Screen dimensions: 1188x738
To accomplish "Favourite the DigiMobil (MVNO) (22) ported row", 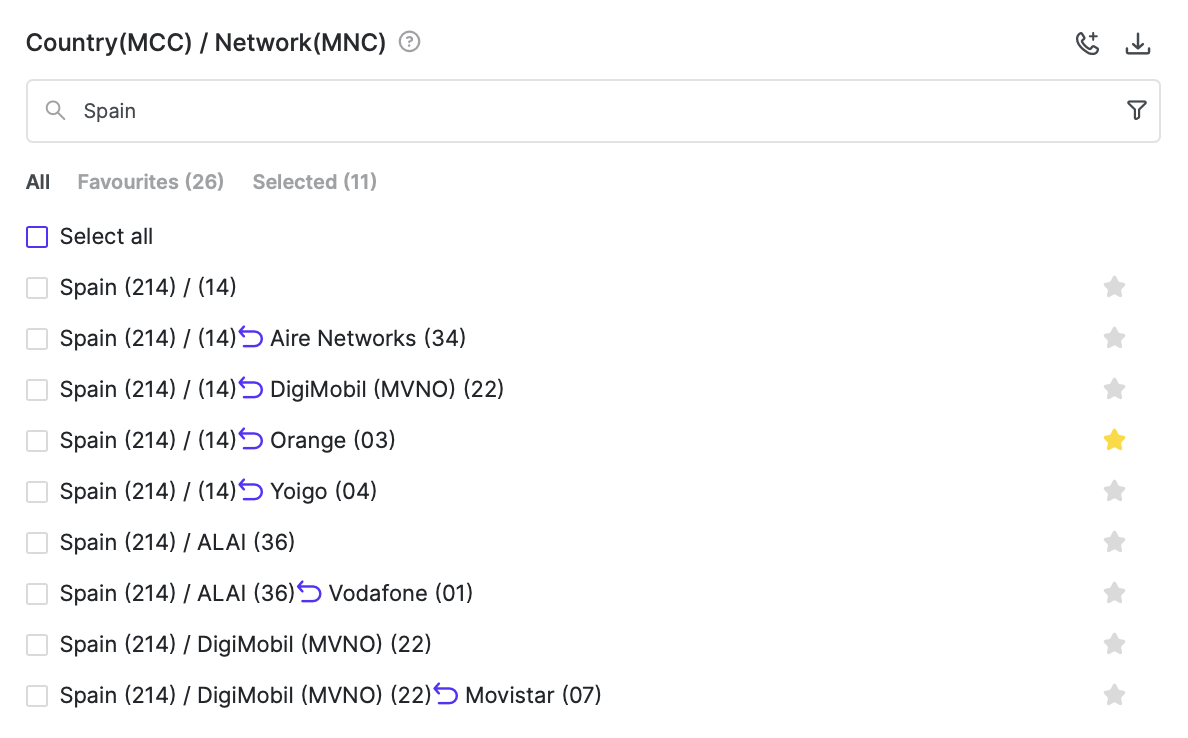I will coord(1114,389).
